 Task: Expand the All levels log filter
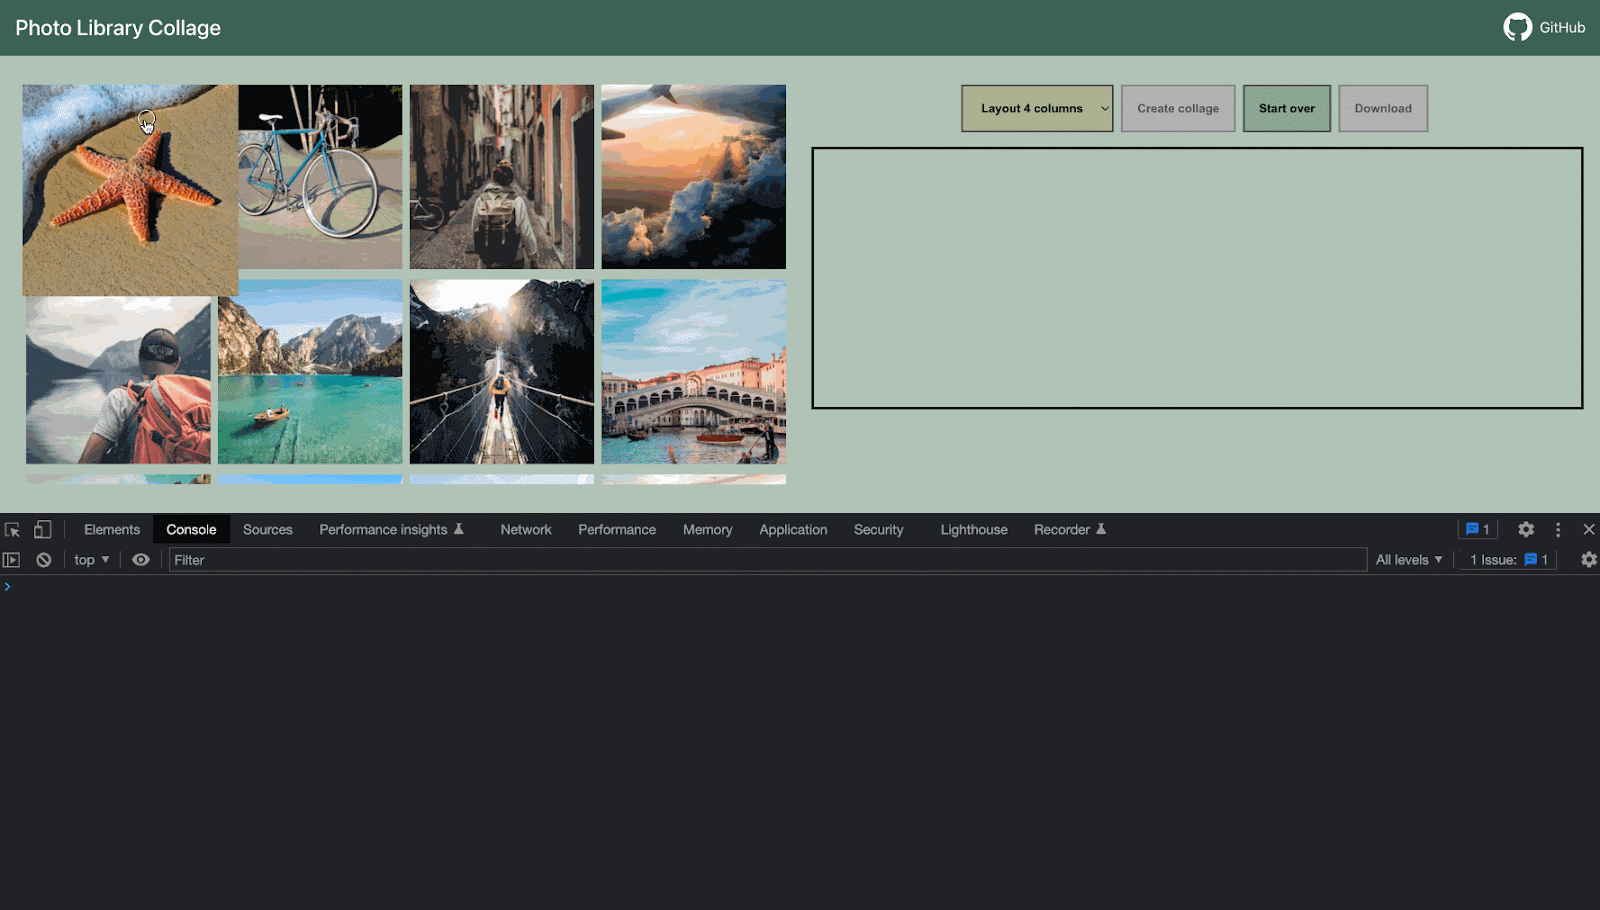tap(1408, 560)
